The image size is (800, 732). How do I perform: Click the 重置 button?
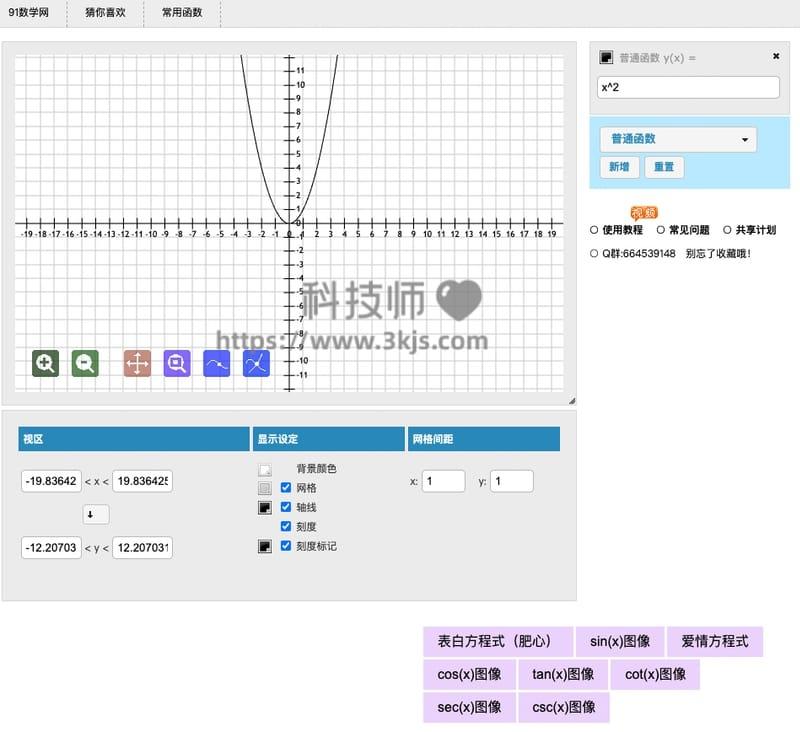(x=664, y=167)
